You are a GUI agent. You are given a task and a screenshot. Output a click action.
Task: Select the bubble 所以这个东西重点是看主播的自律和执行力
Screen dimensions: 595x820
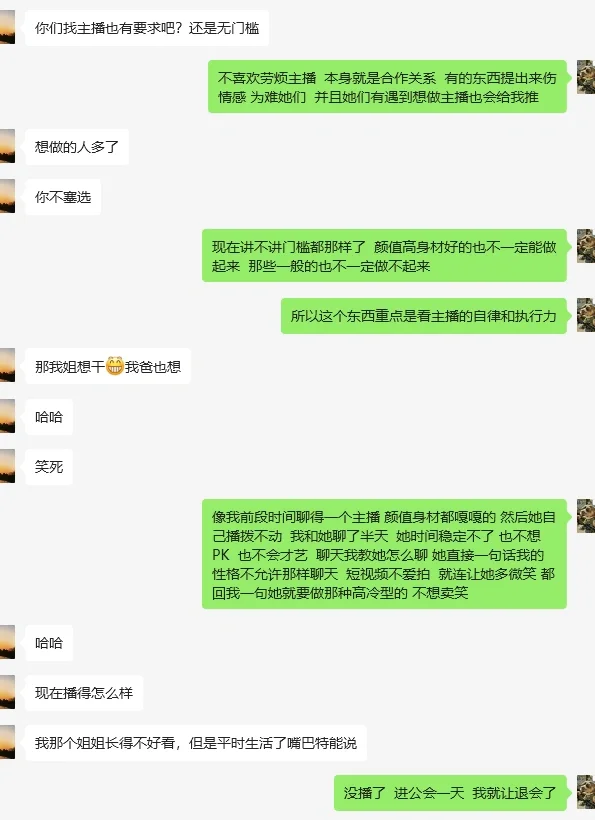pos(424,316)
